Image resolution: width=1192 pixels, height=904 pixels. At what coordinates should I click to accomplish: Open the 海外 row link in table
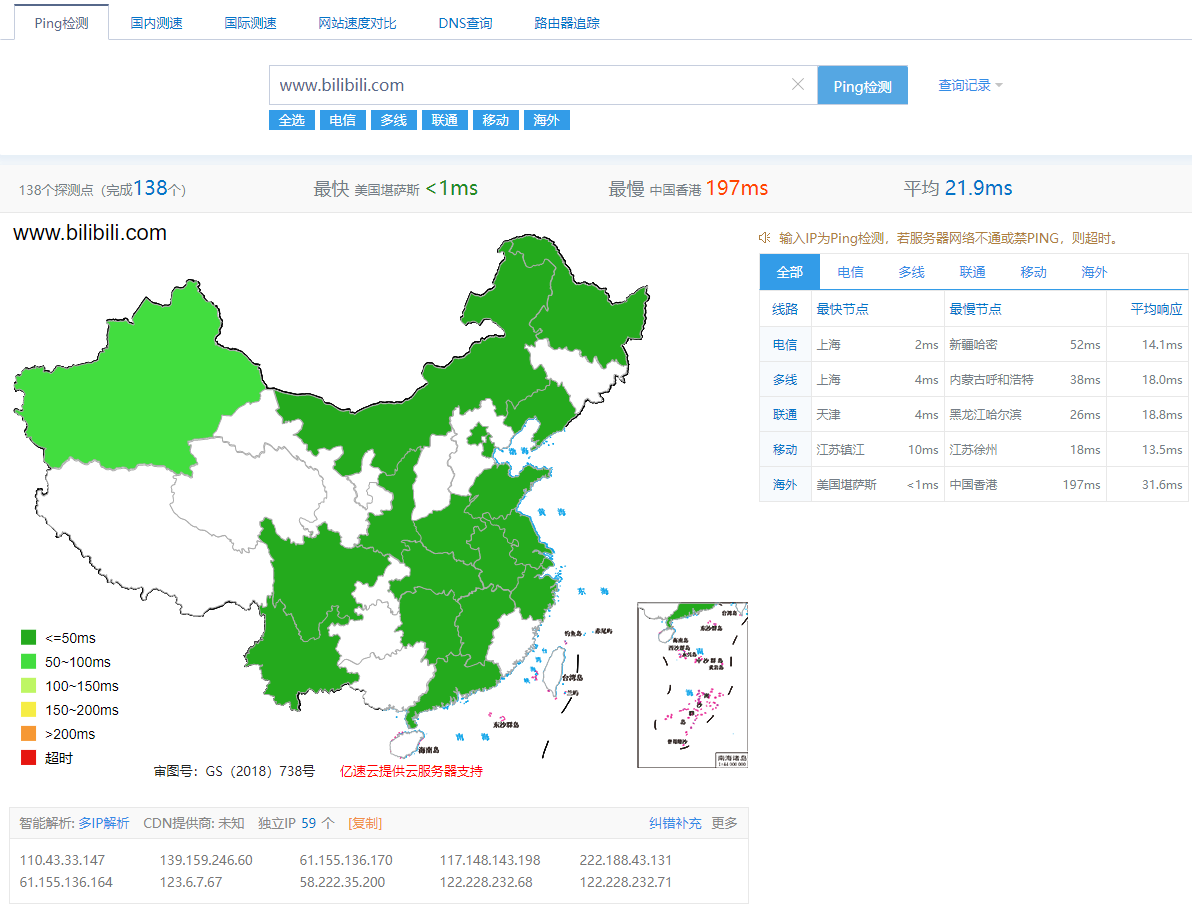tap(785, 484)
